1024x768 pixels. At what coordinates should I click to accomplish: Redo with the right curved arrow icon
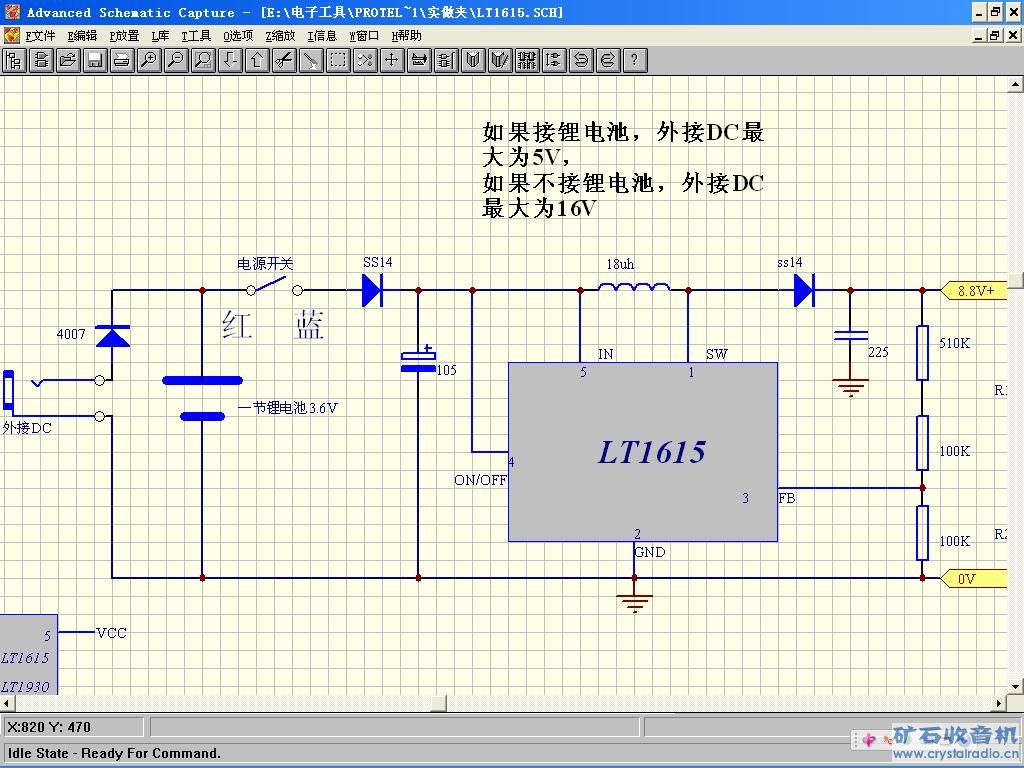click(607, 61)
